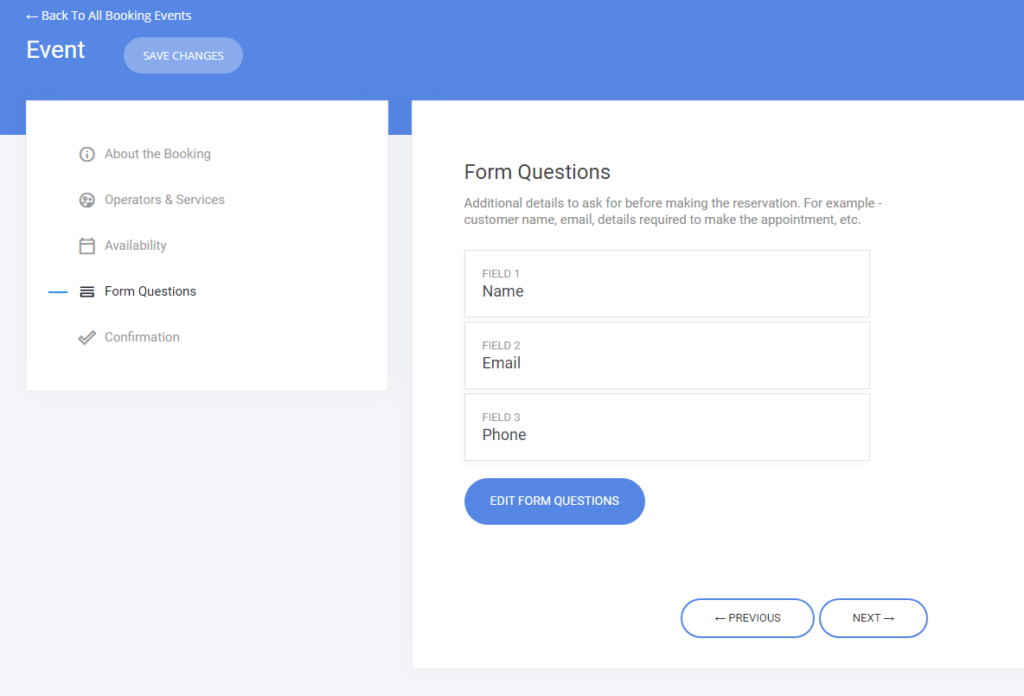Open the Confirmation step
Image resolution: width=1024 pixels, height=696 pixels.
coord(142,338)
